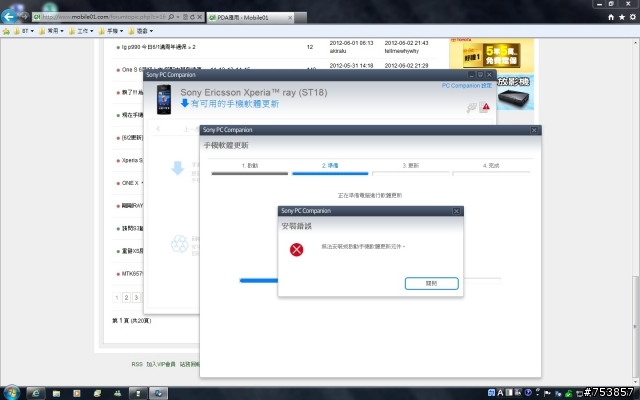Maximize the Sony PC Companion main window
The width and height of the screenshot is (640, 400).
click(480, 75)
